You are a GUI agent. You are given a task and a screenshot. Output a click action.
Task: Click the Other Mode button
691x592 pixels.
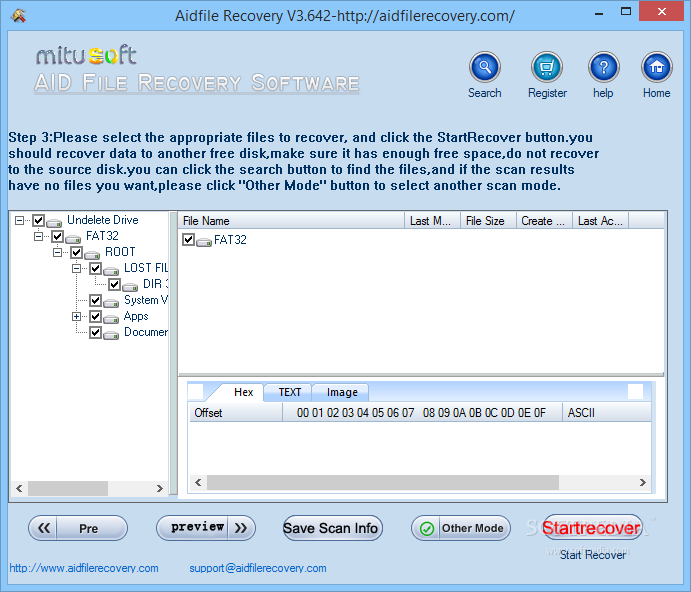pos(461,528)
